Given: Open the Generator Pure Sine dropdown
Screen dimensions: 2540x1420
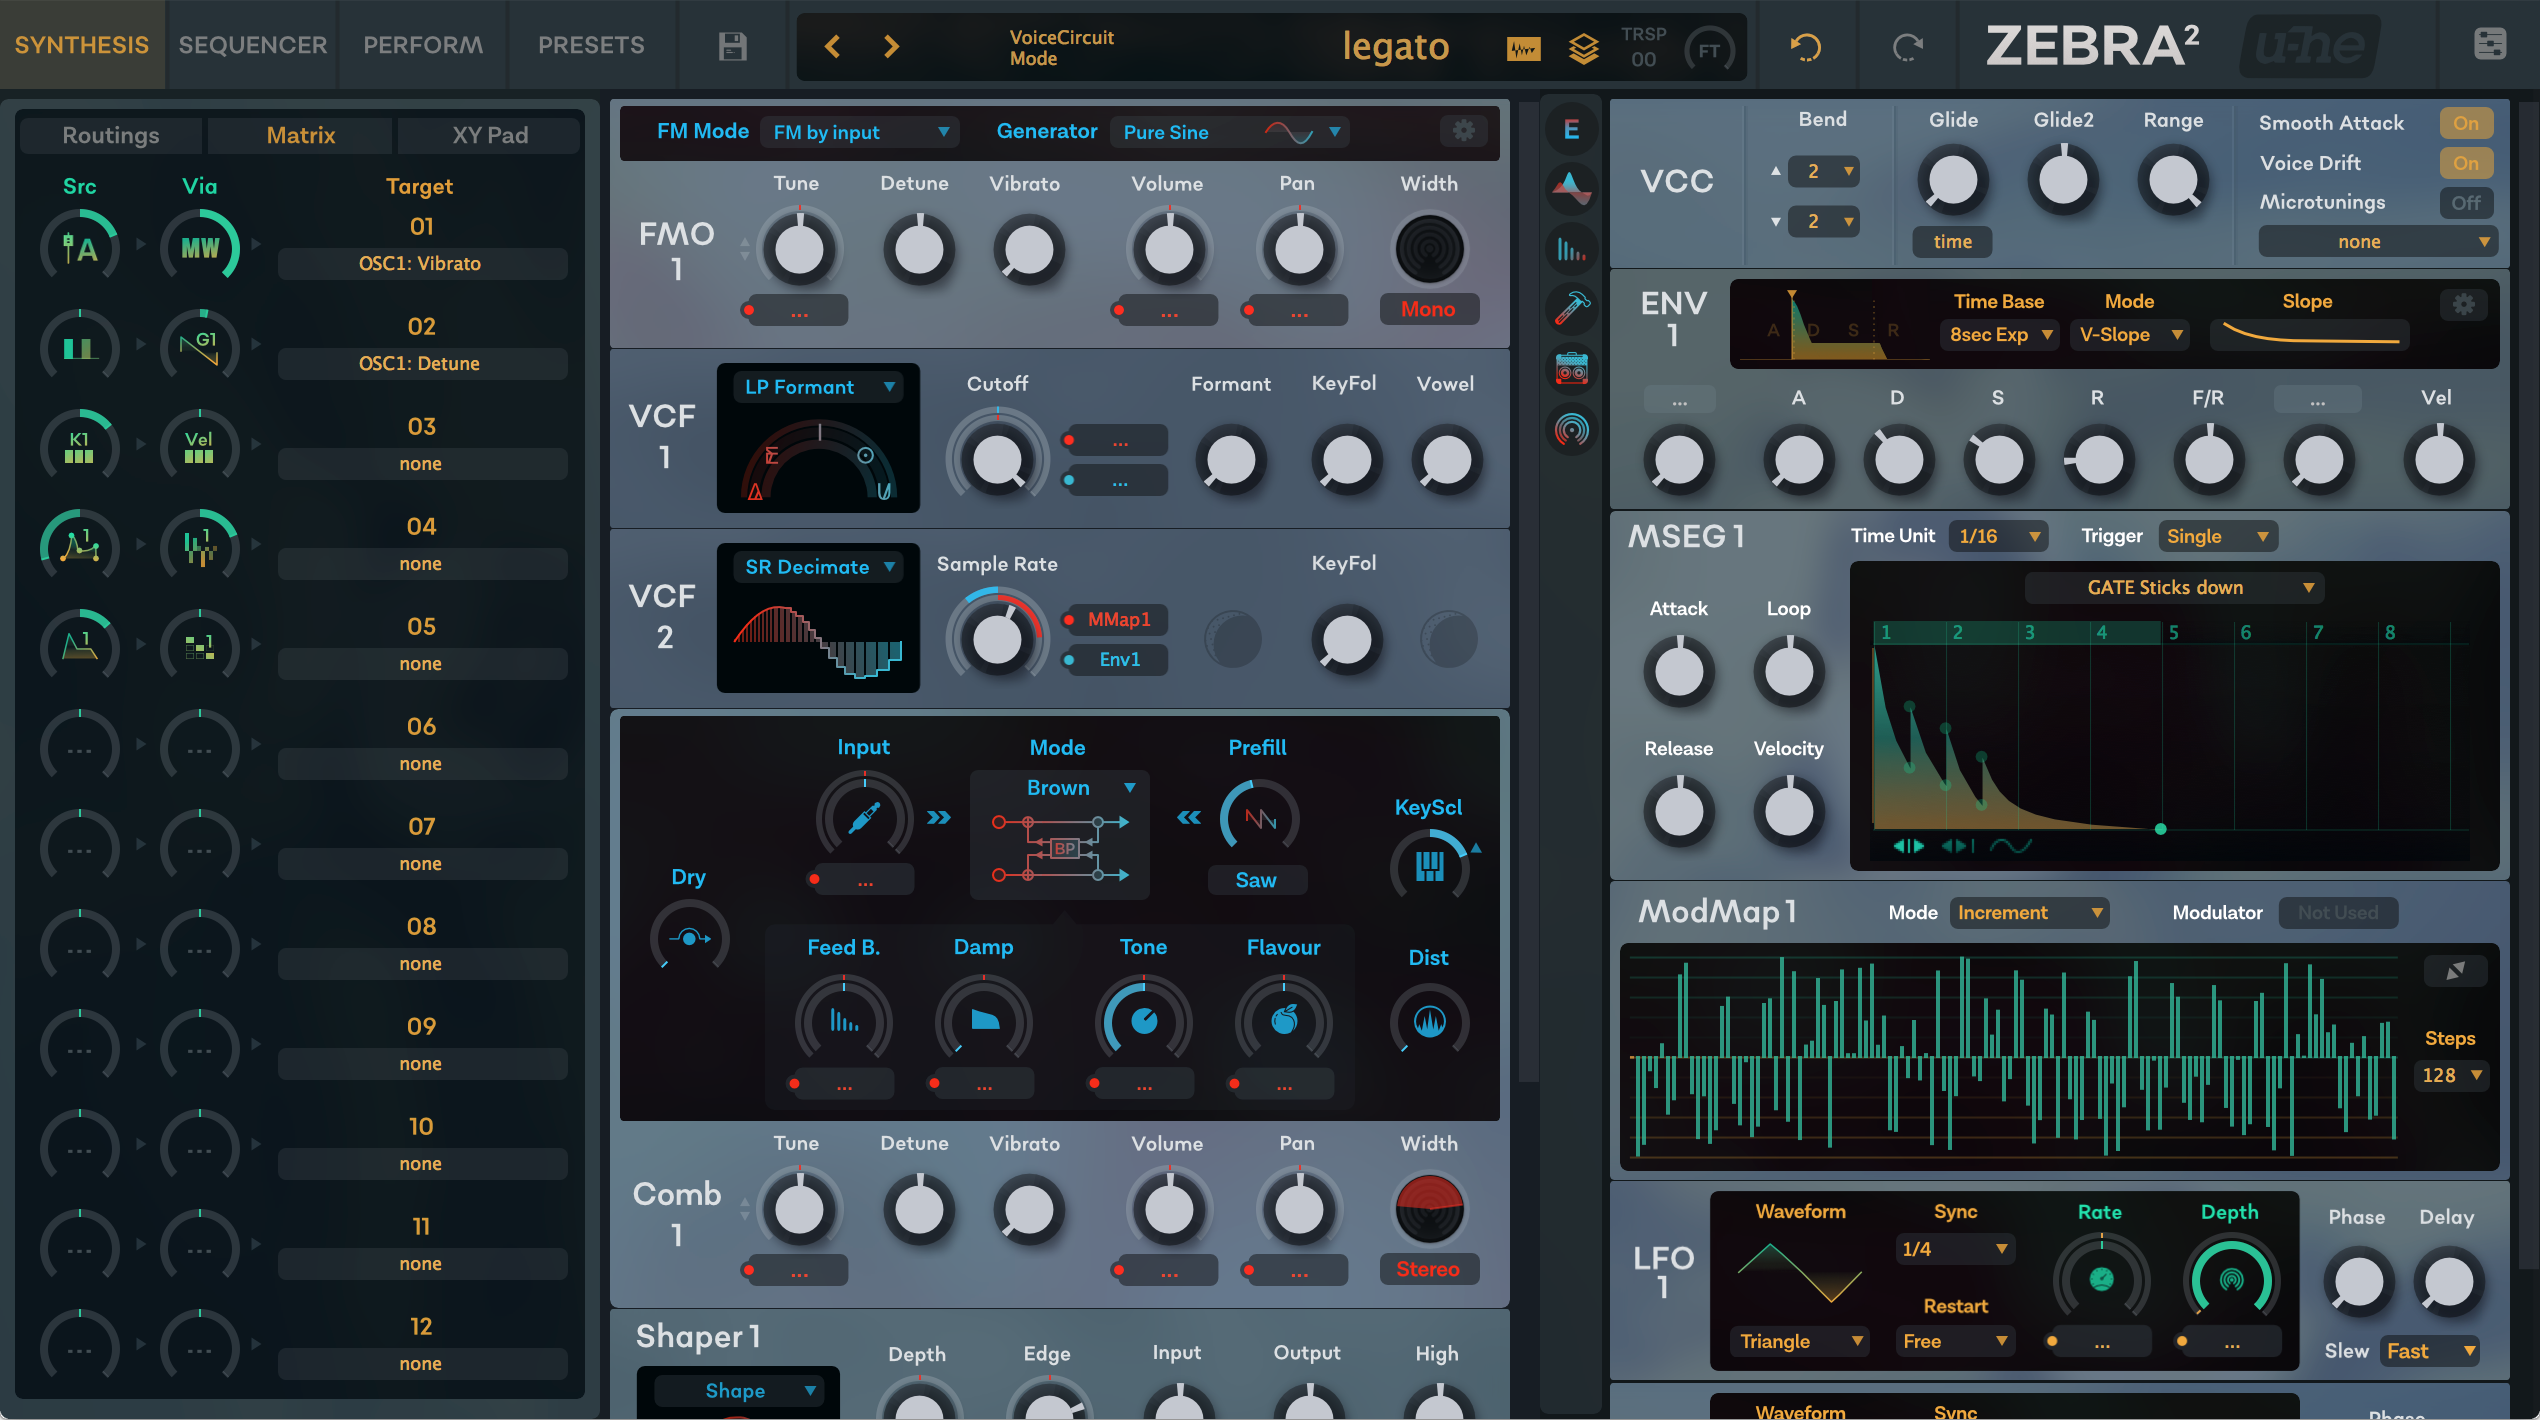Looking at the screenshot, I should click(1230, 132).
